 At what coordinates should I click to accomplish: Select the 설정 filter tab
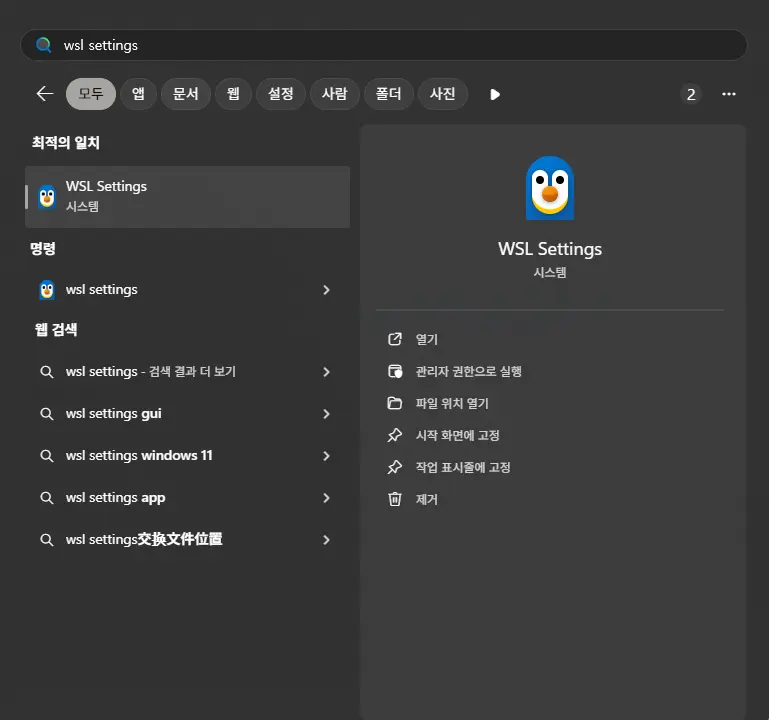click(281, 94)
